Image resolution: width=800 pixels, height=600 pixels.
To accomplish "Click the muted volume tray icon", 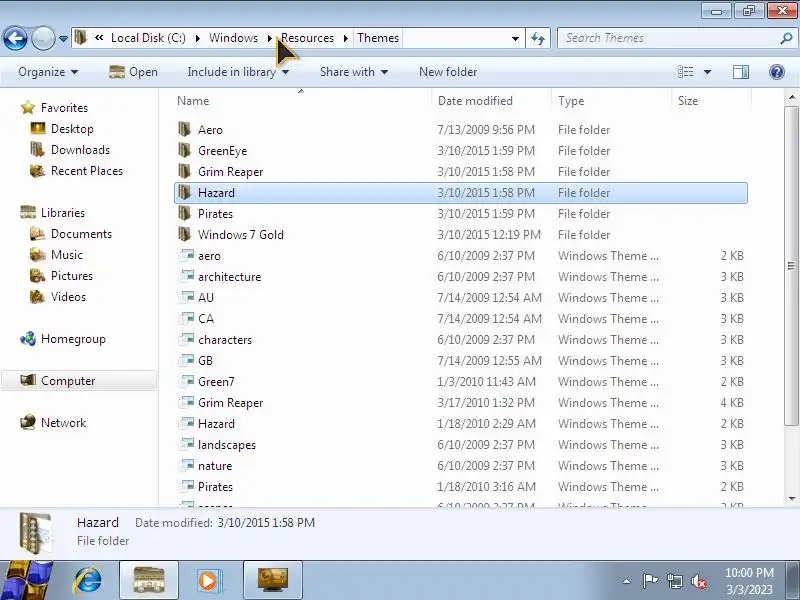I will point(699,581).
